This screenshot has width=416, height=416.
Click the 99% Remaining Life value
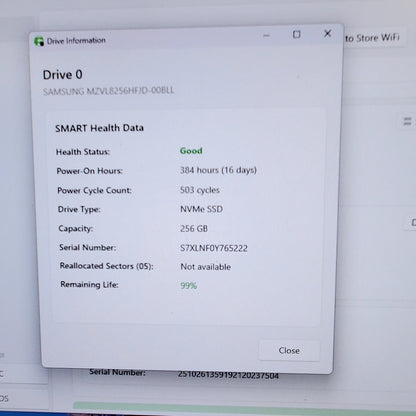pyautogui.click(x=189, y=286)
